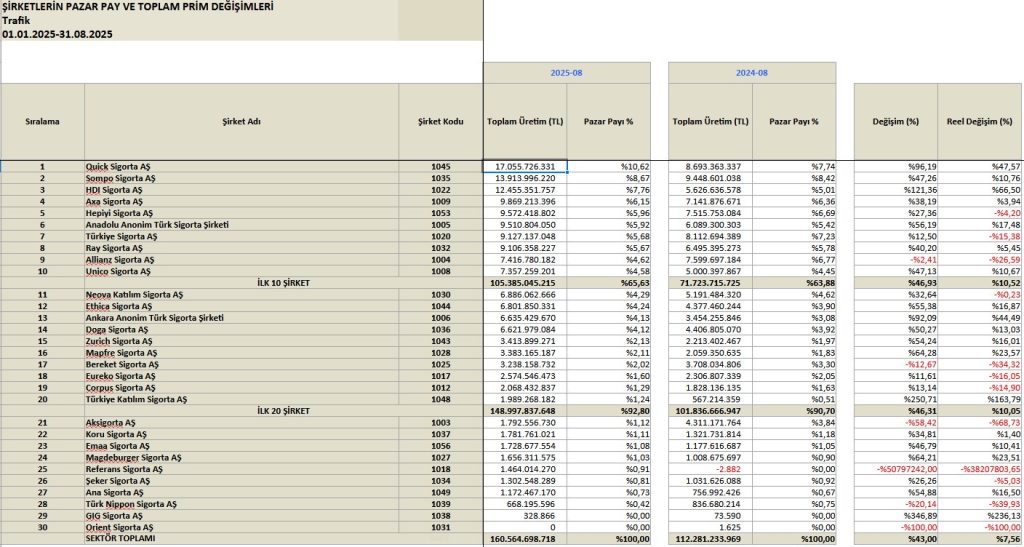Select Quick Sigorta market share %10,62
The height and width of the screenshot is (547, 1024).
(x=609, y=166)
